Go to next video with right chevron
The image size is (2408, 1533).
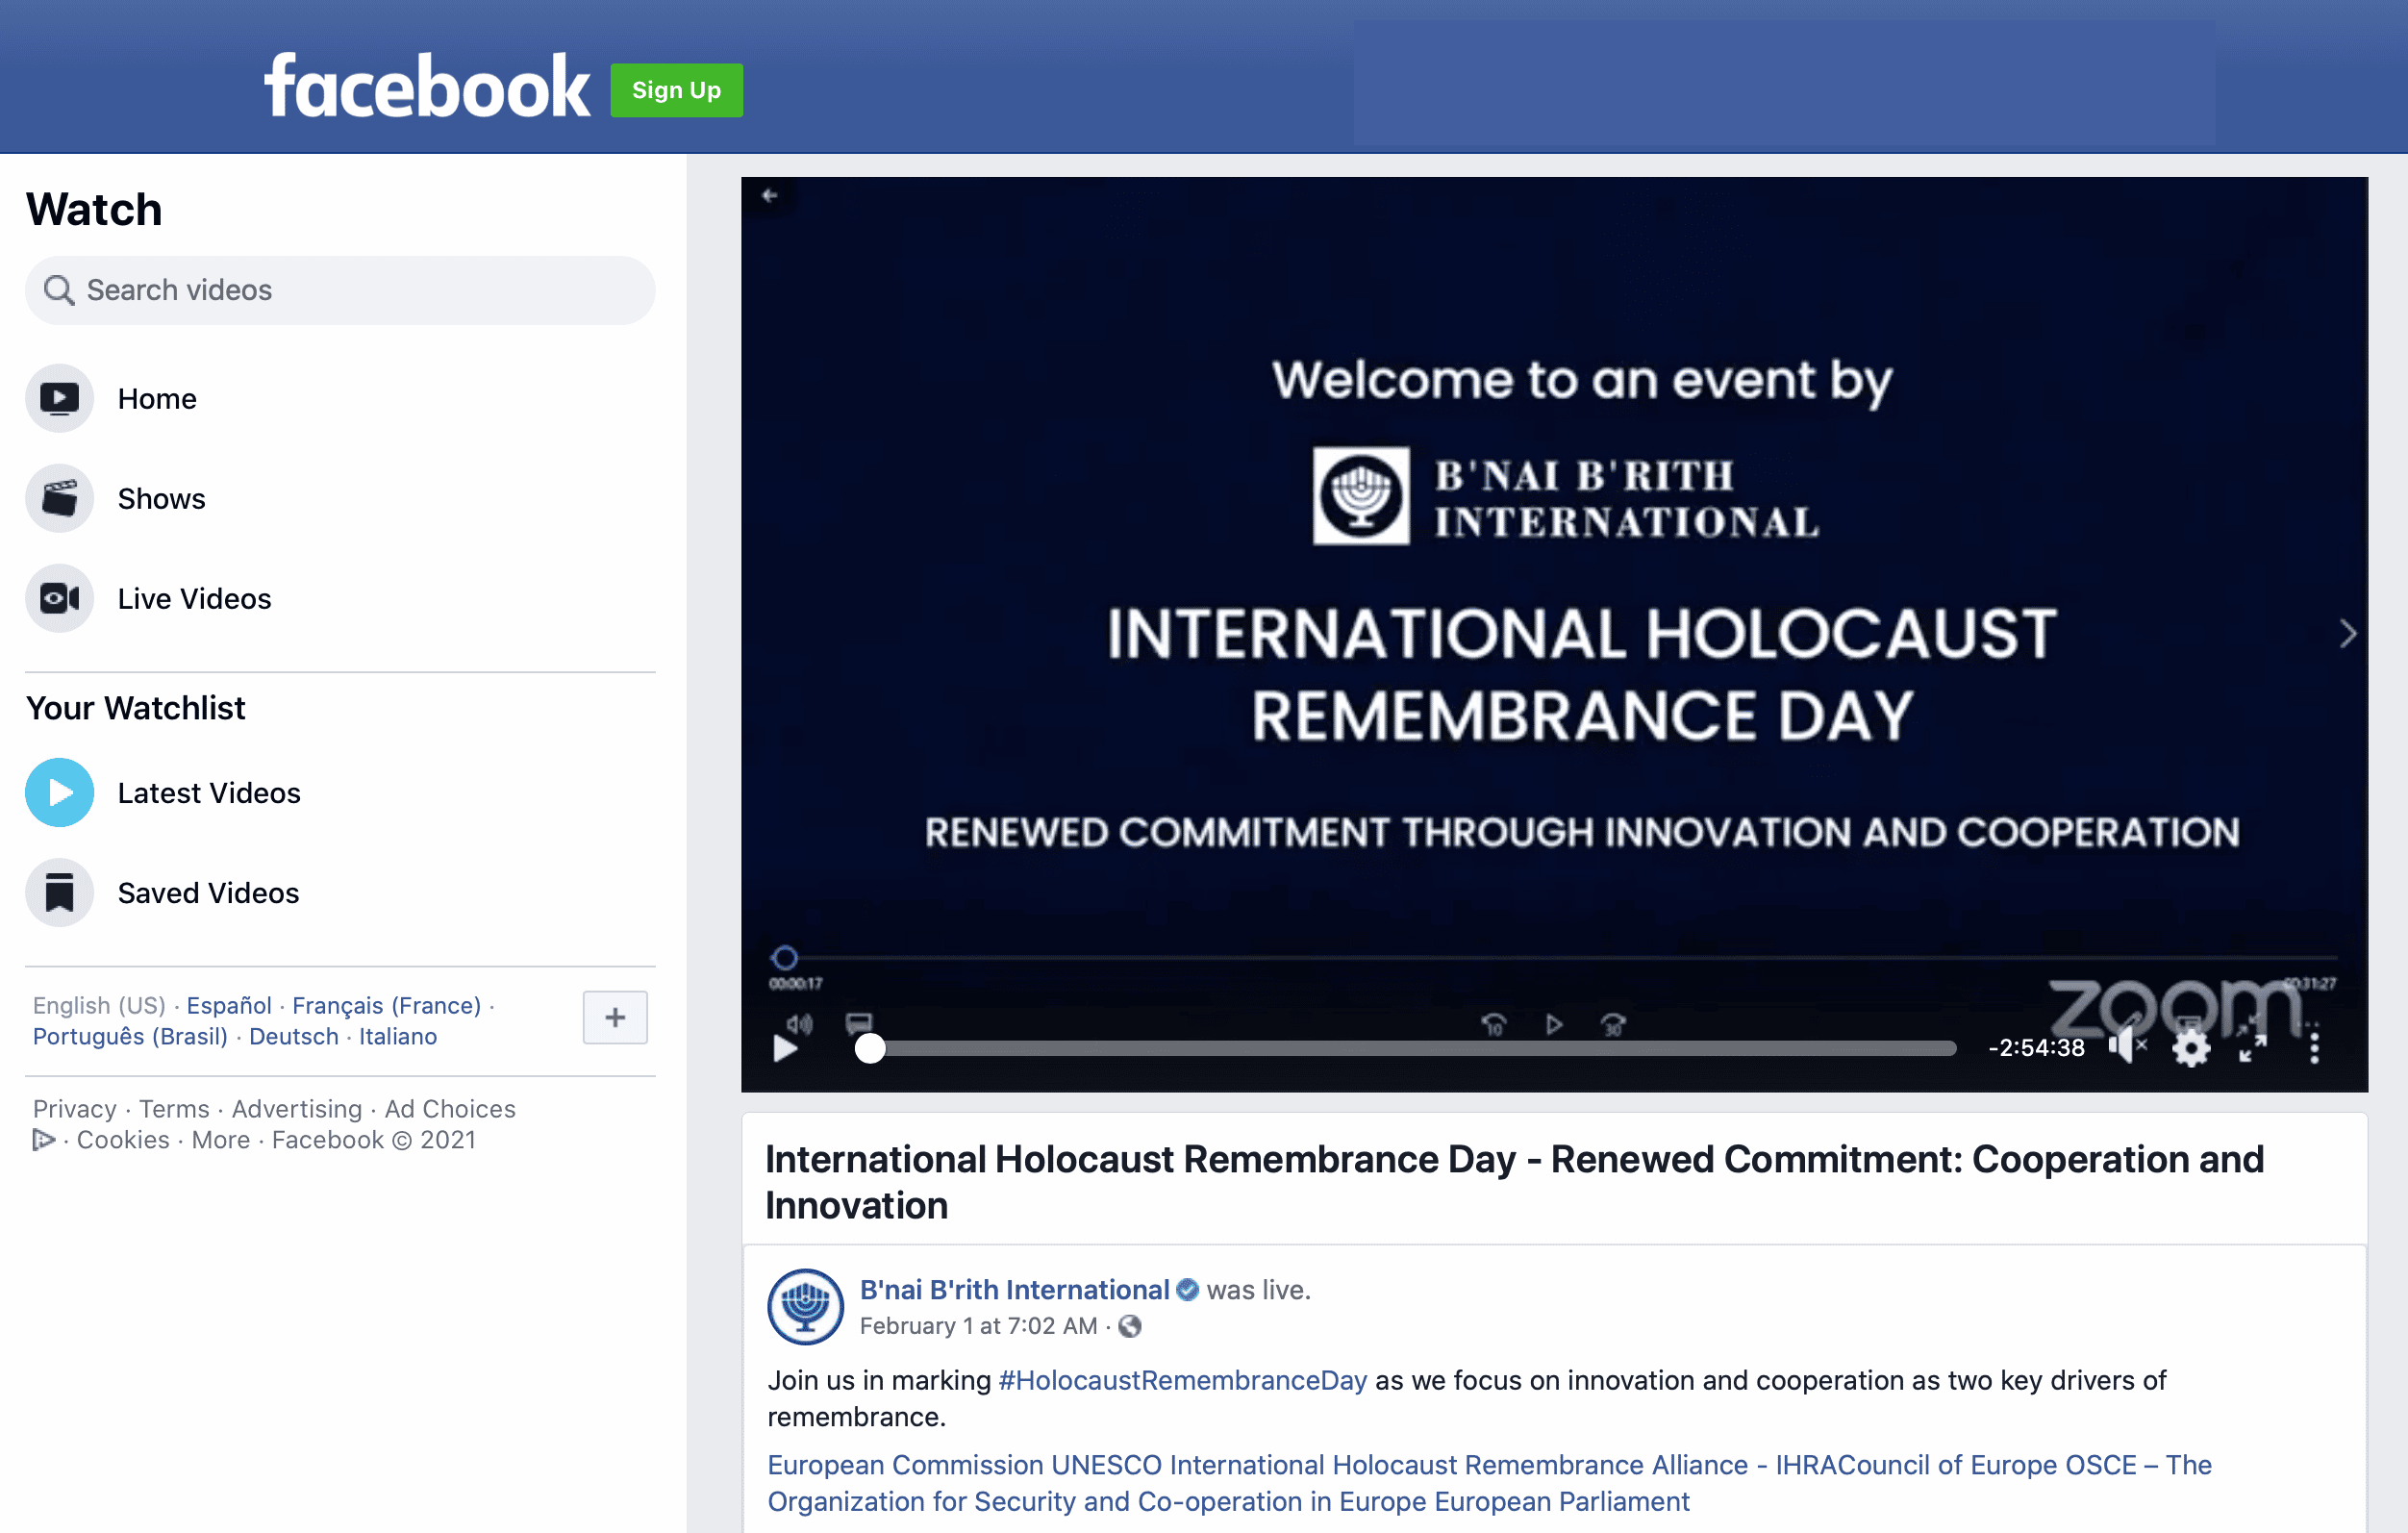pos(2348,633)
